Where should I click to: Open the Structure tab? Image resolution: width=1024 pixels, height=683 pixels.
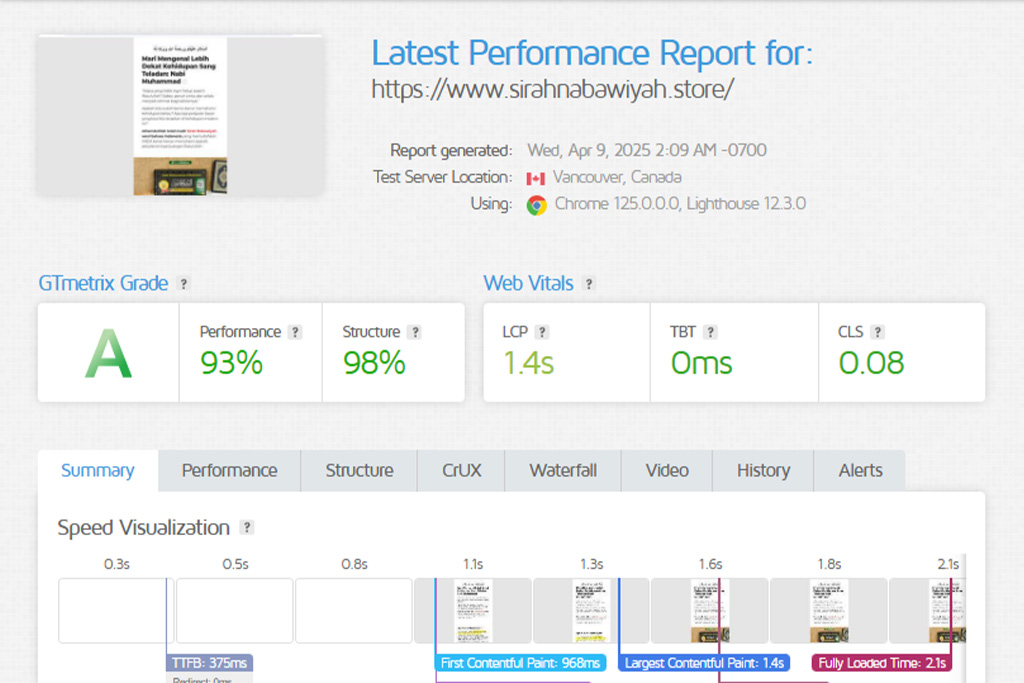[x=359, y=471]
